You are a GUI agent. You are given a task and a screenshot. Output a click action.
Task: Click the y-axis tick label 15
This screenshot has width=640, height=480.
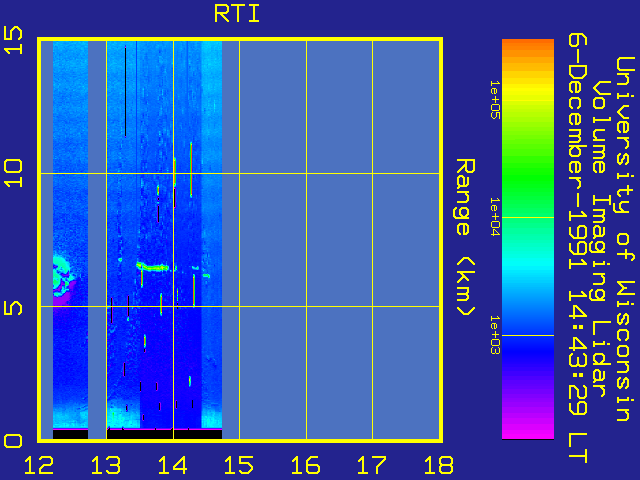click(13, 40)
